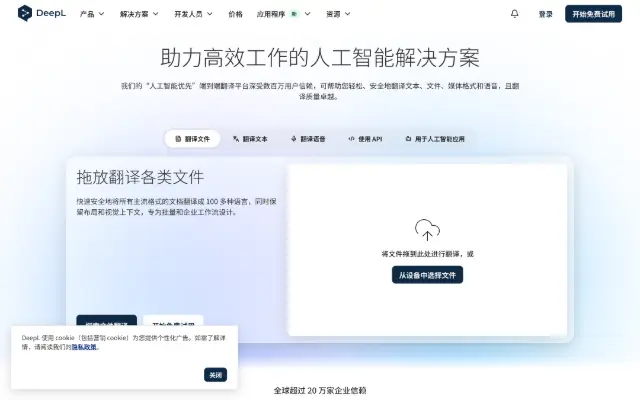
Task: Click the text 全球超过 20 万家企业信赖
Action: tap(320, 391)
